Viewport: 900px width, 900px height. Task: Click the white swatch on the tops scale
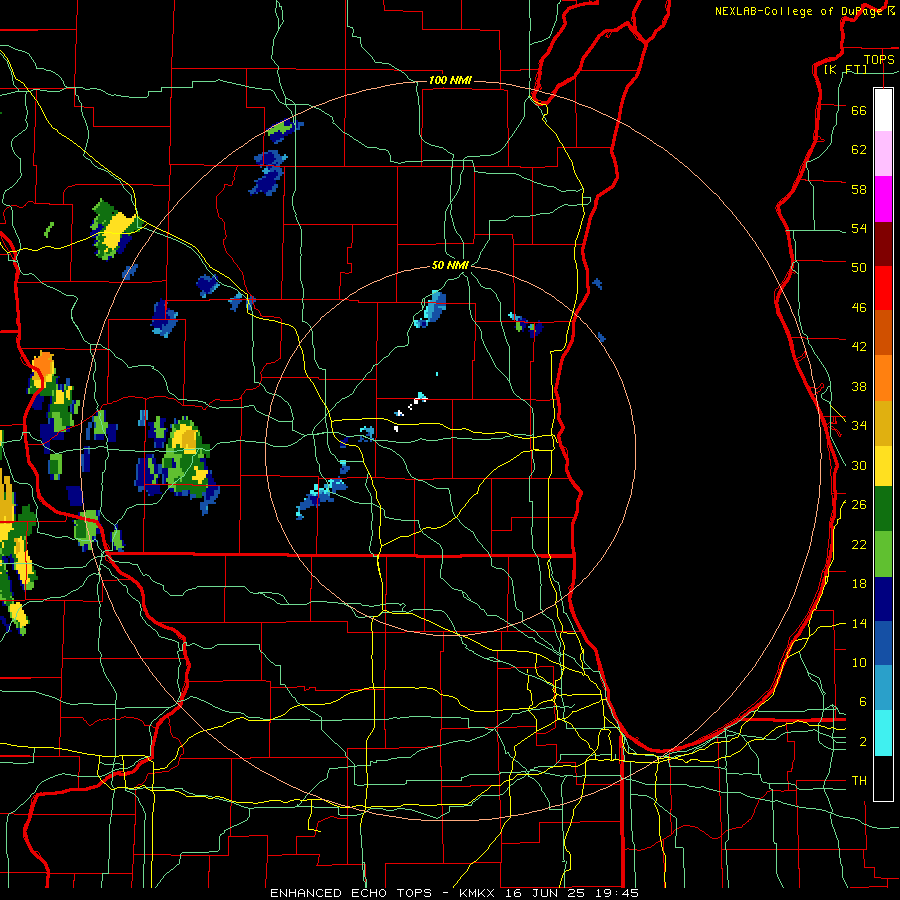(x=883, y=110)
